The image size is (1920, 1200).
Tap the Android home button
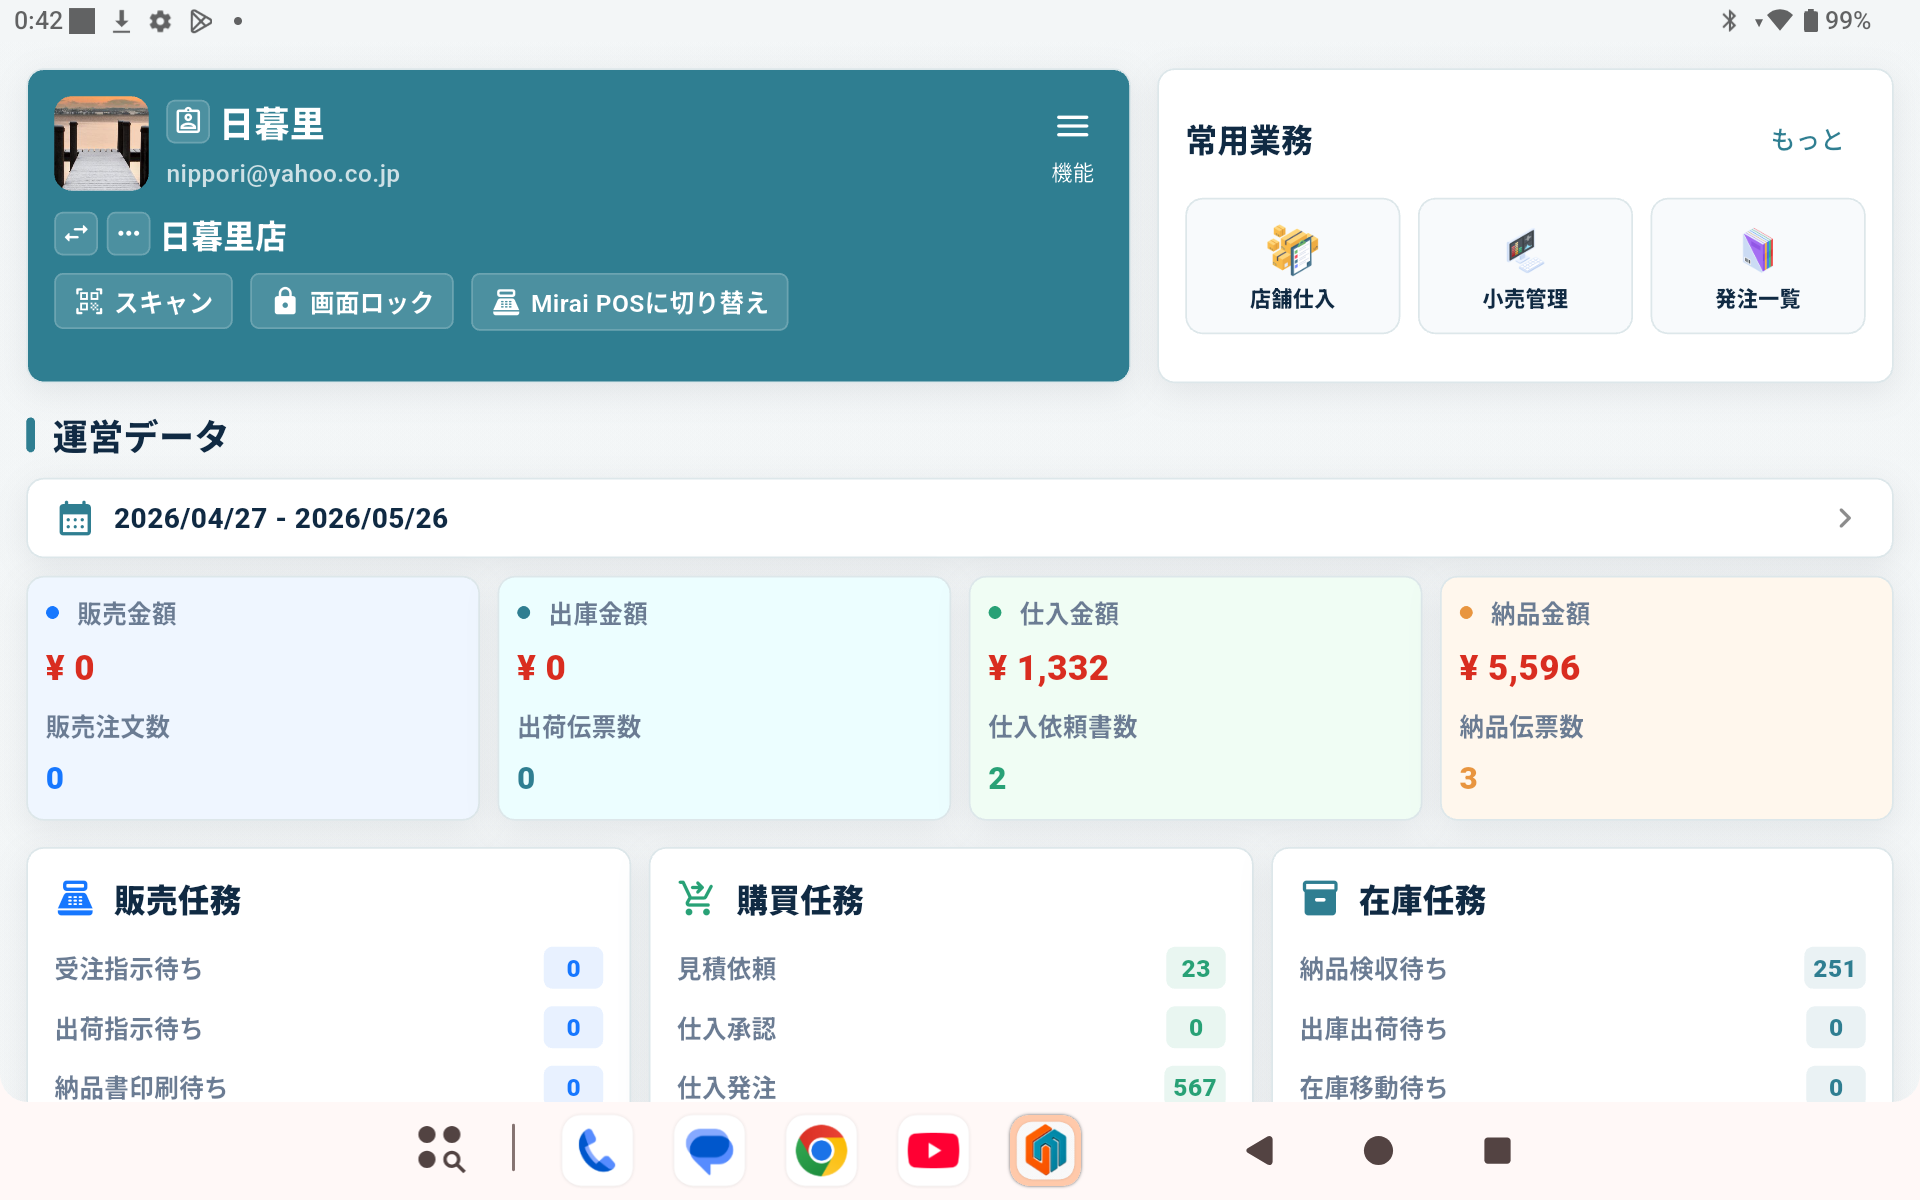[x=1378, y=1150]
